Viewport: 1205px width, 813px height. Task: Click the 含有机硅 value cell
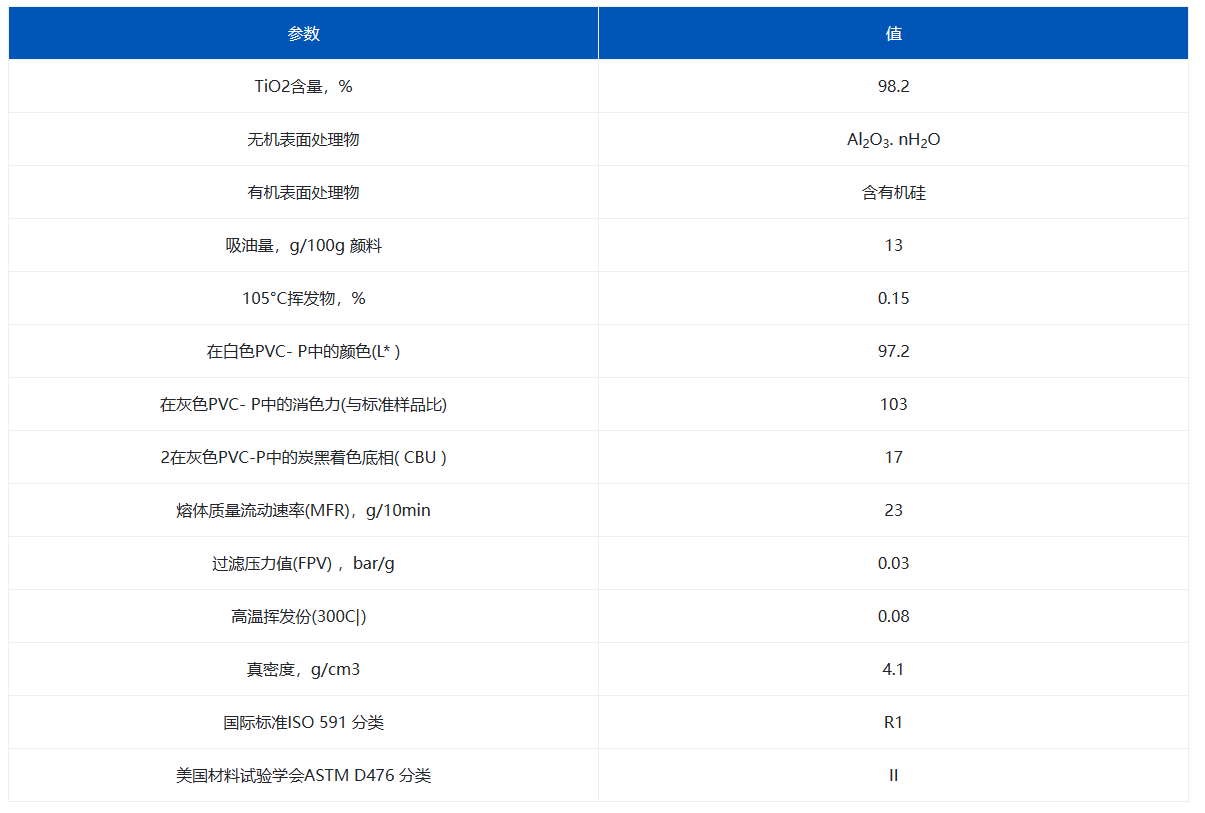pyautogui.click(x=893, y=193)
